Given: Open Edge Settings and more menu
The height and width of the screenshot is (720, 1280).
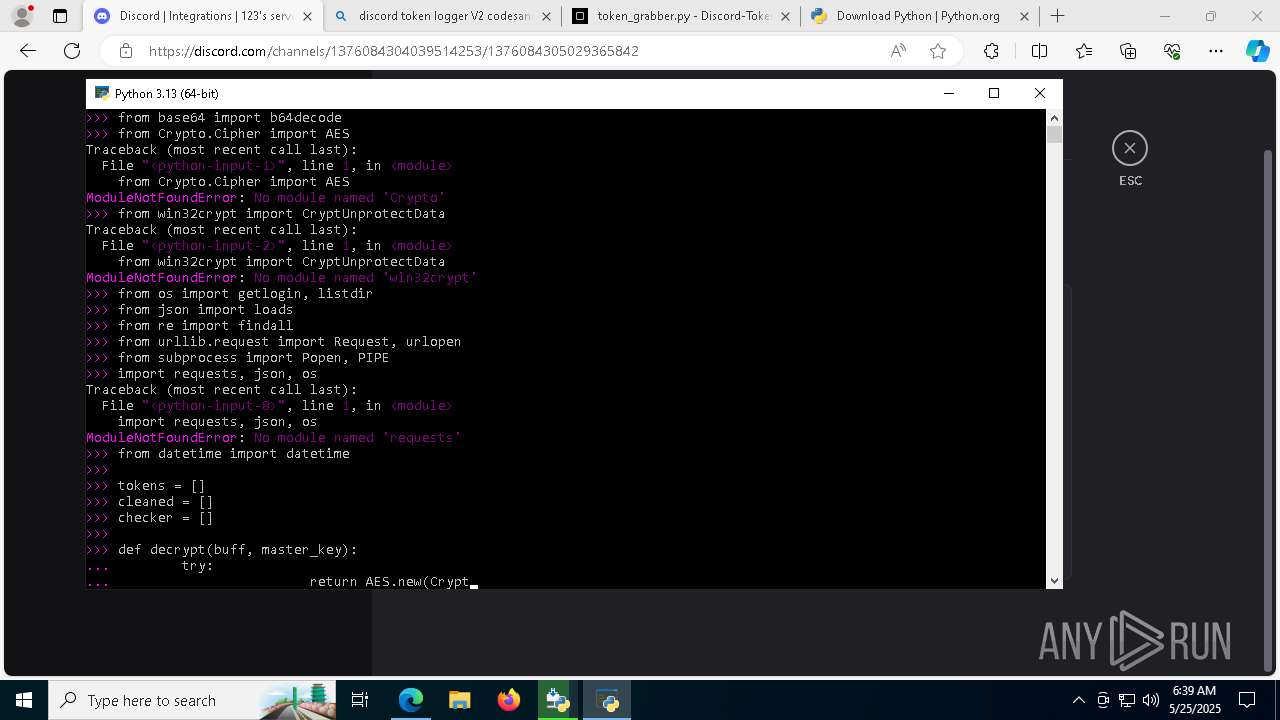Looking at the screenshot, I should pos(1216,51).
